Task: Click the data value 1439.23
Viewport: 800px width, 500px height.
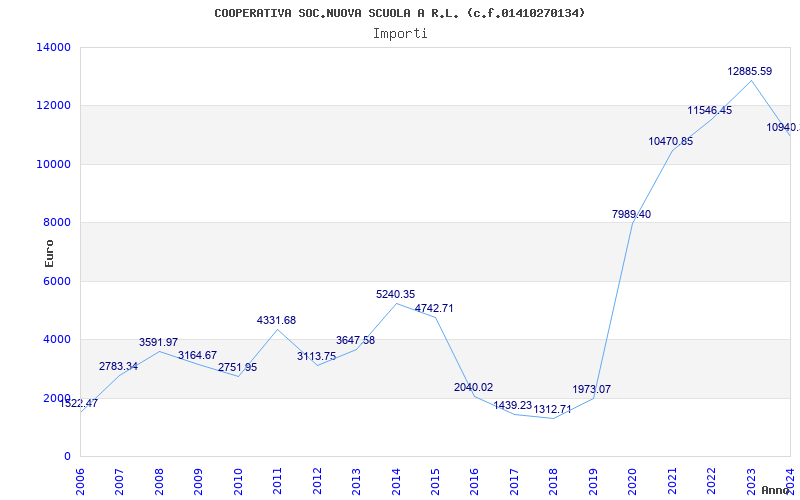Action: (513, 405)
